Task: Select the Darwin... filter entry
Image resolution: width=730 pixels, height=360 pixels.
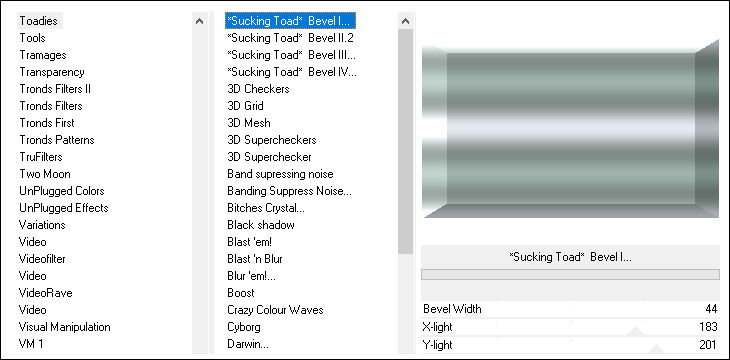Action: [248, 344]
